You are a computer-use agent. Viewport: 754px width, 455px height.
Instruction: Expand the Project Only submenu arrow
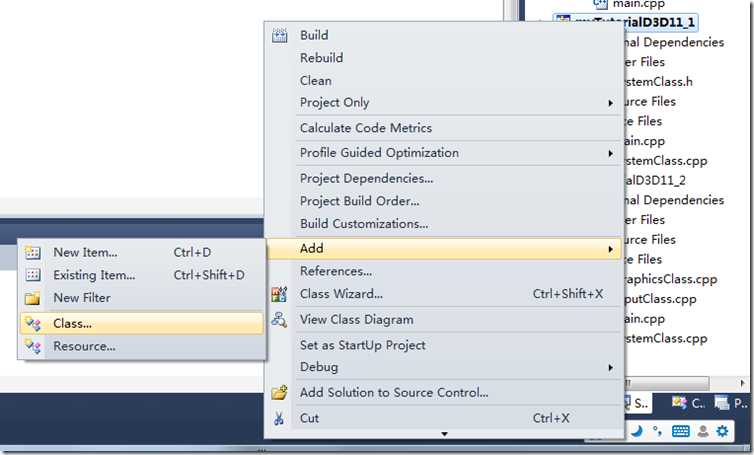point(610,103)
